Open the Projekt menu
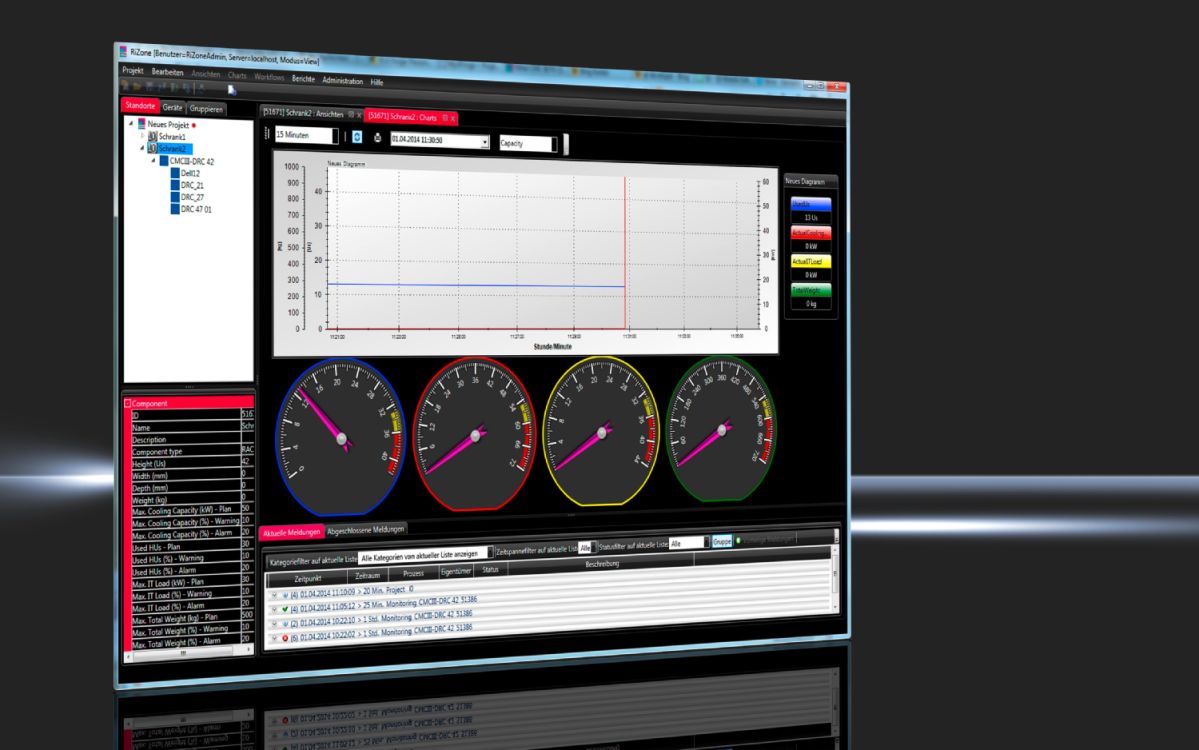Viewport: 1199px width, 750px height. 133,70
